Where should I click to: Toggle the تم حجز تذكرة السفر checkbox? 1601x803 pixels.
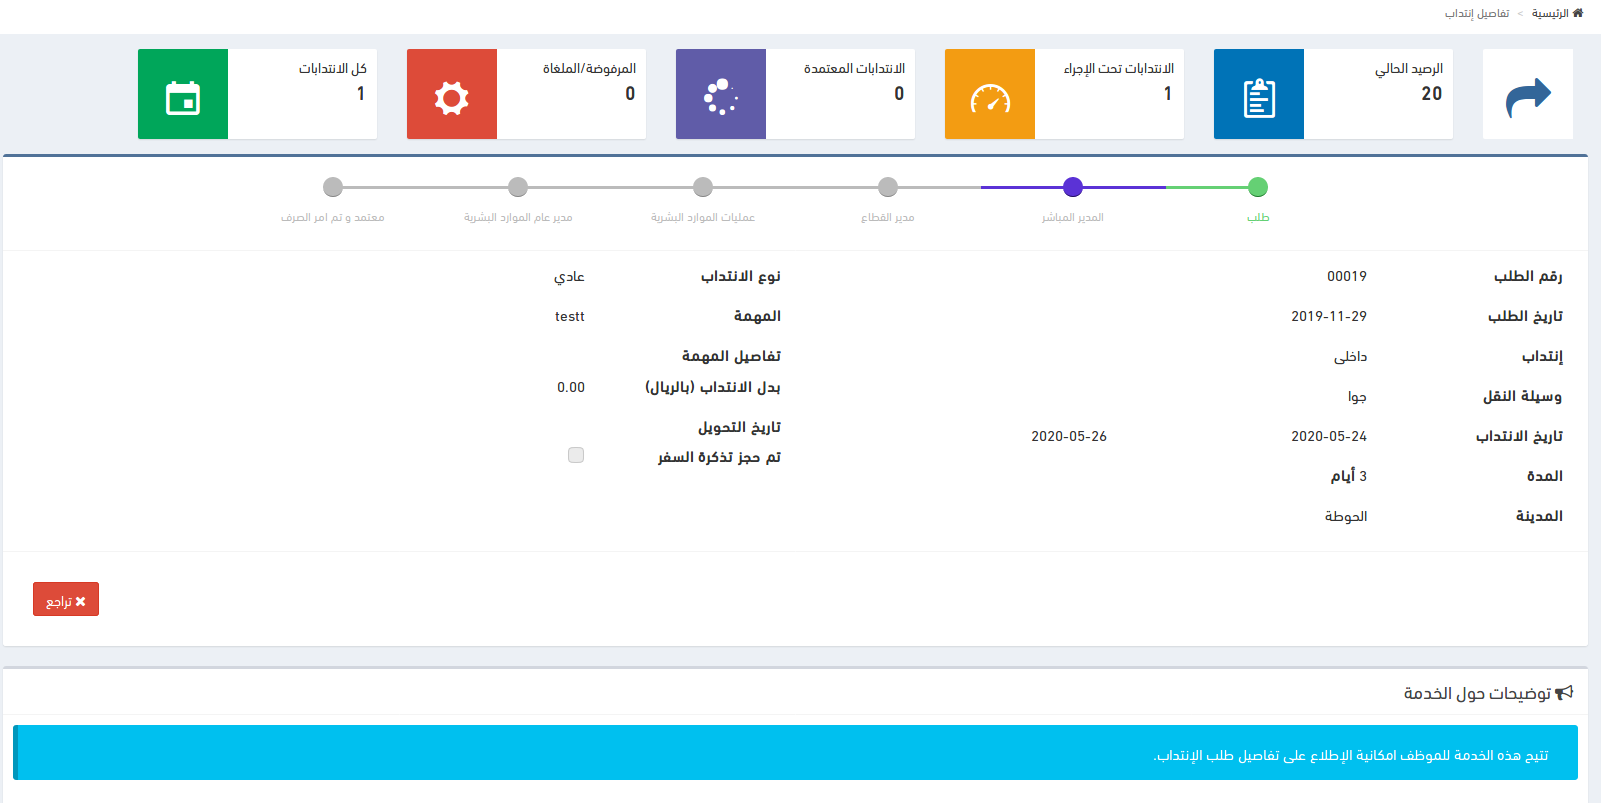(x=576, y=455)
